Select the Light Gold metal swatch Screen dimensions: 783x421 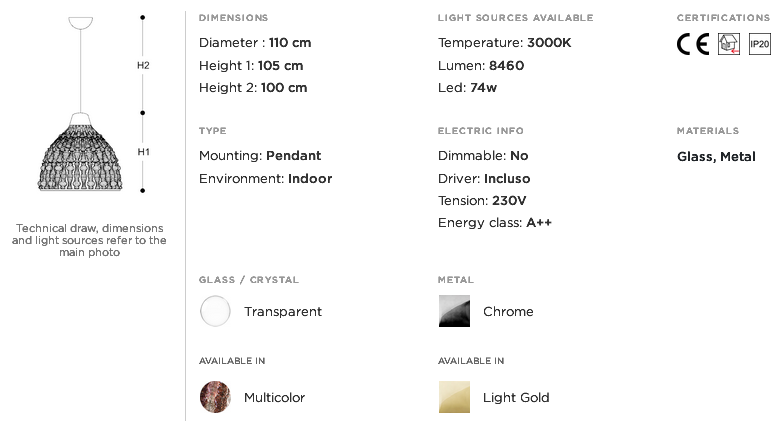[454, 397]
